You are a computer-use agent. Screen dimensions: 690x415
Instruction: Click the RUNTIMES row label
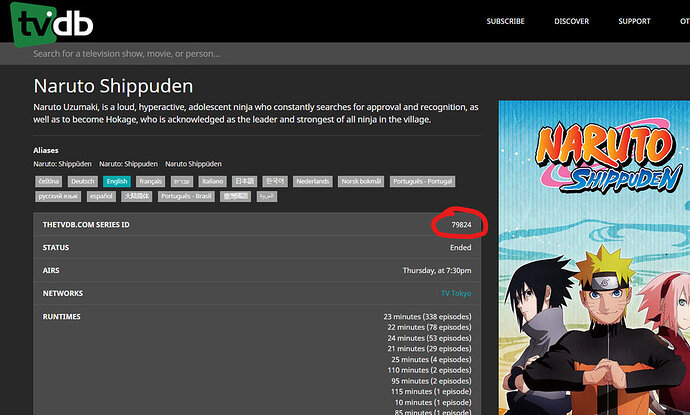61,316
